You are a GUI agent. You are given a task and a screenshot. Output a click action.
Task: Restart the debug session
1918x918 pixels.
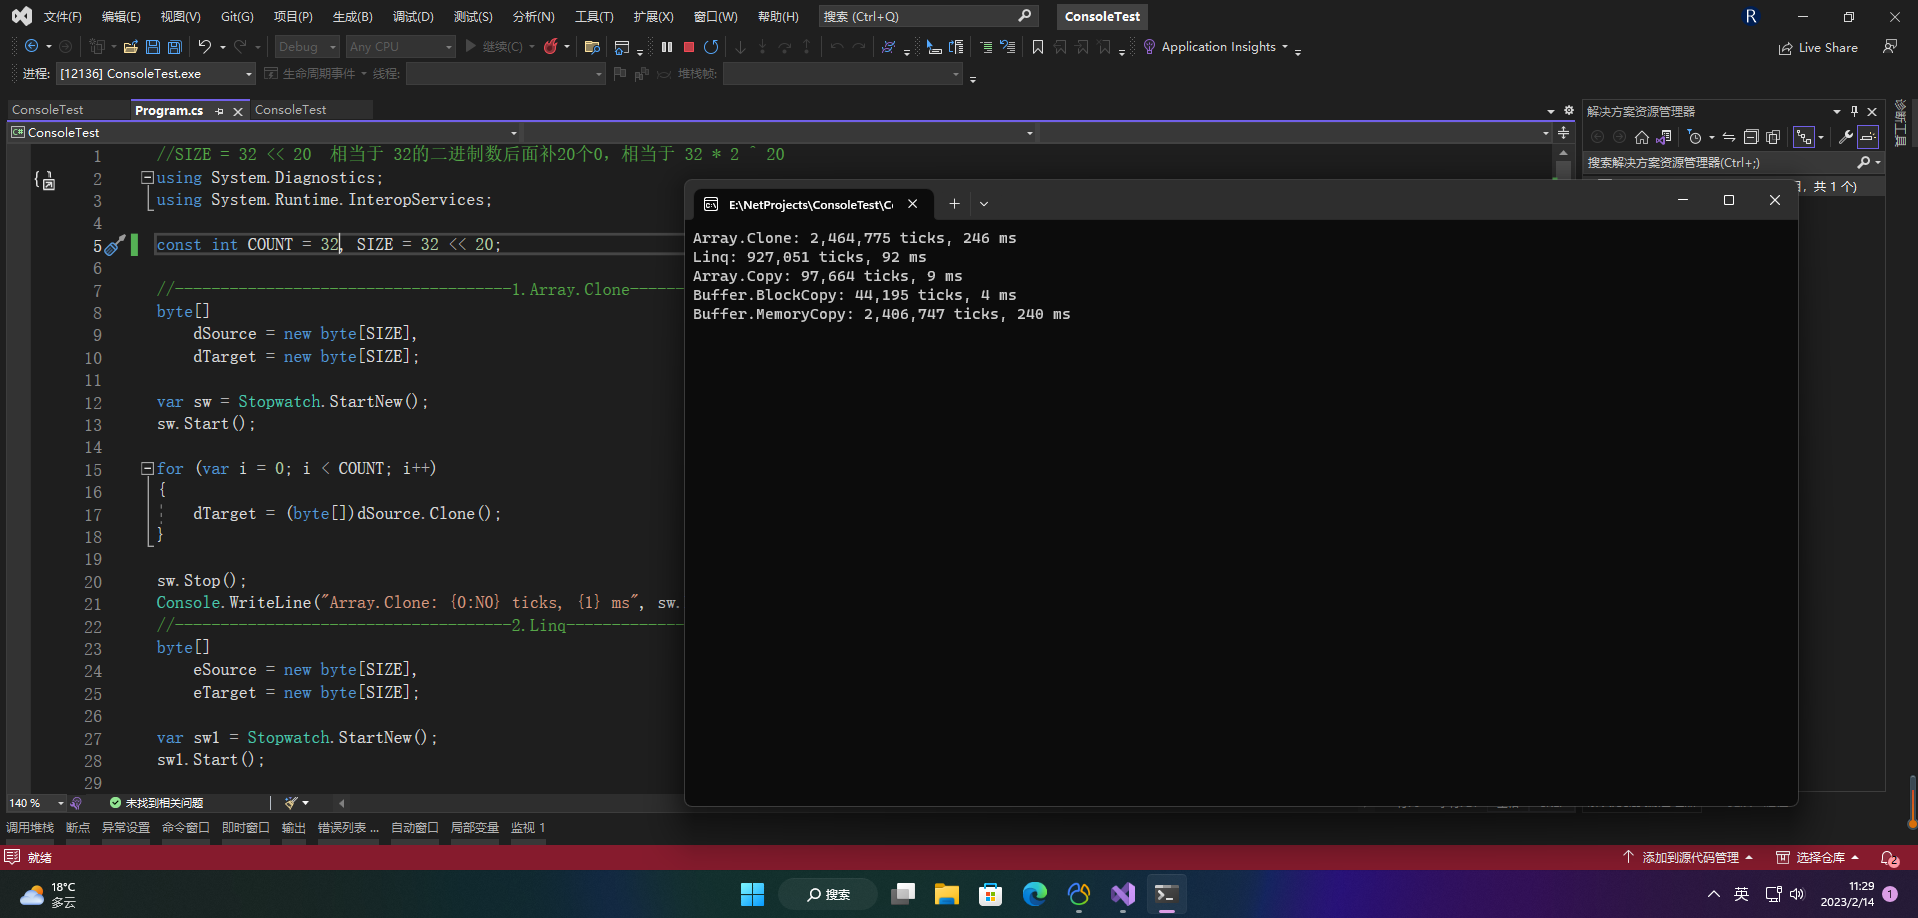coord(711,47)
